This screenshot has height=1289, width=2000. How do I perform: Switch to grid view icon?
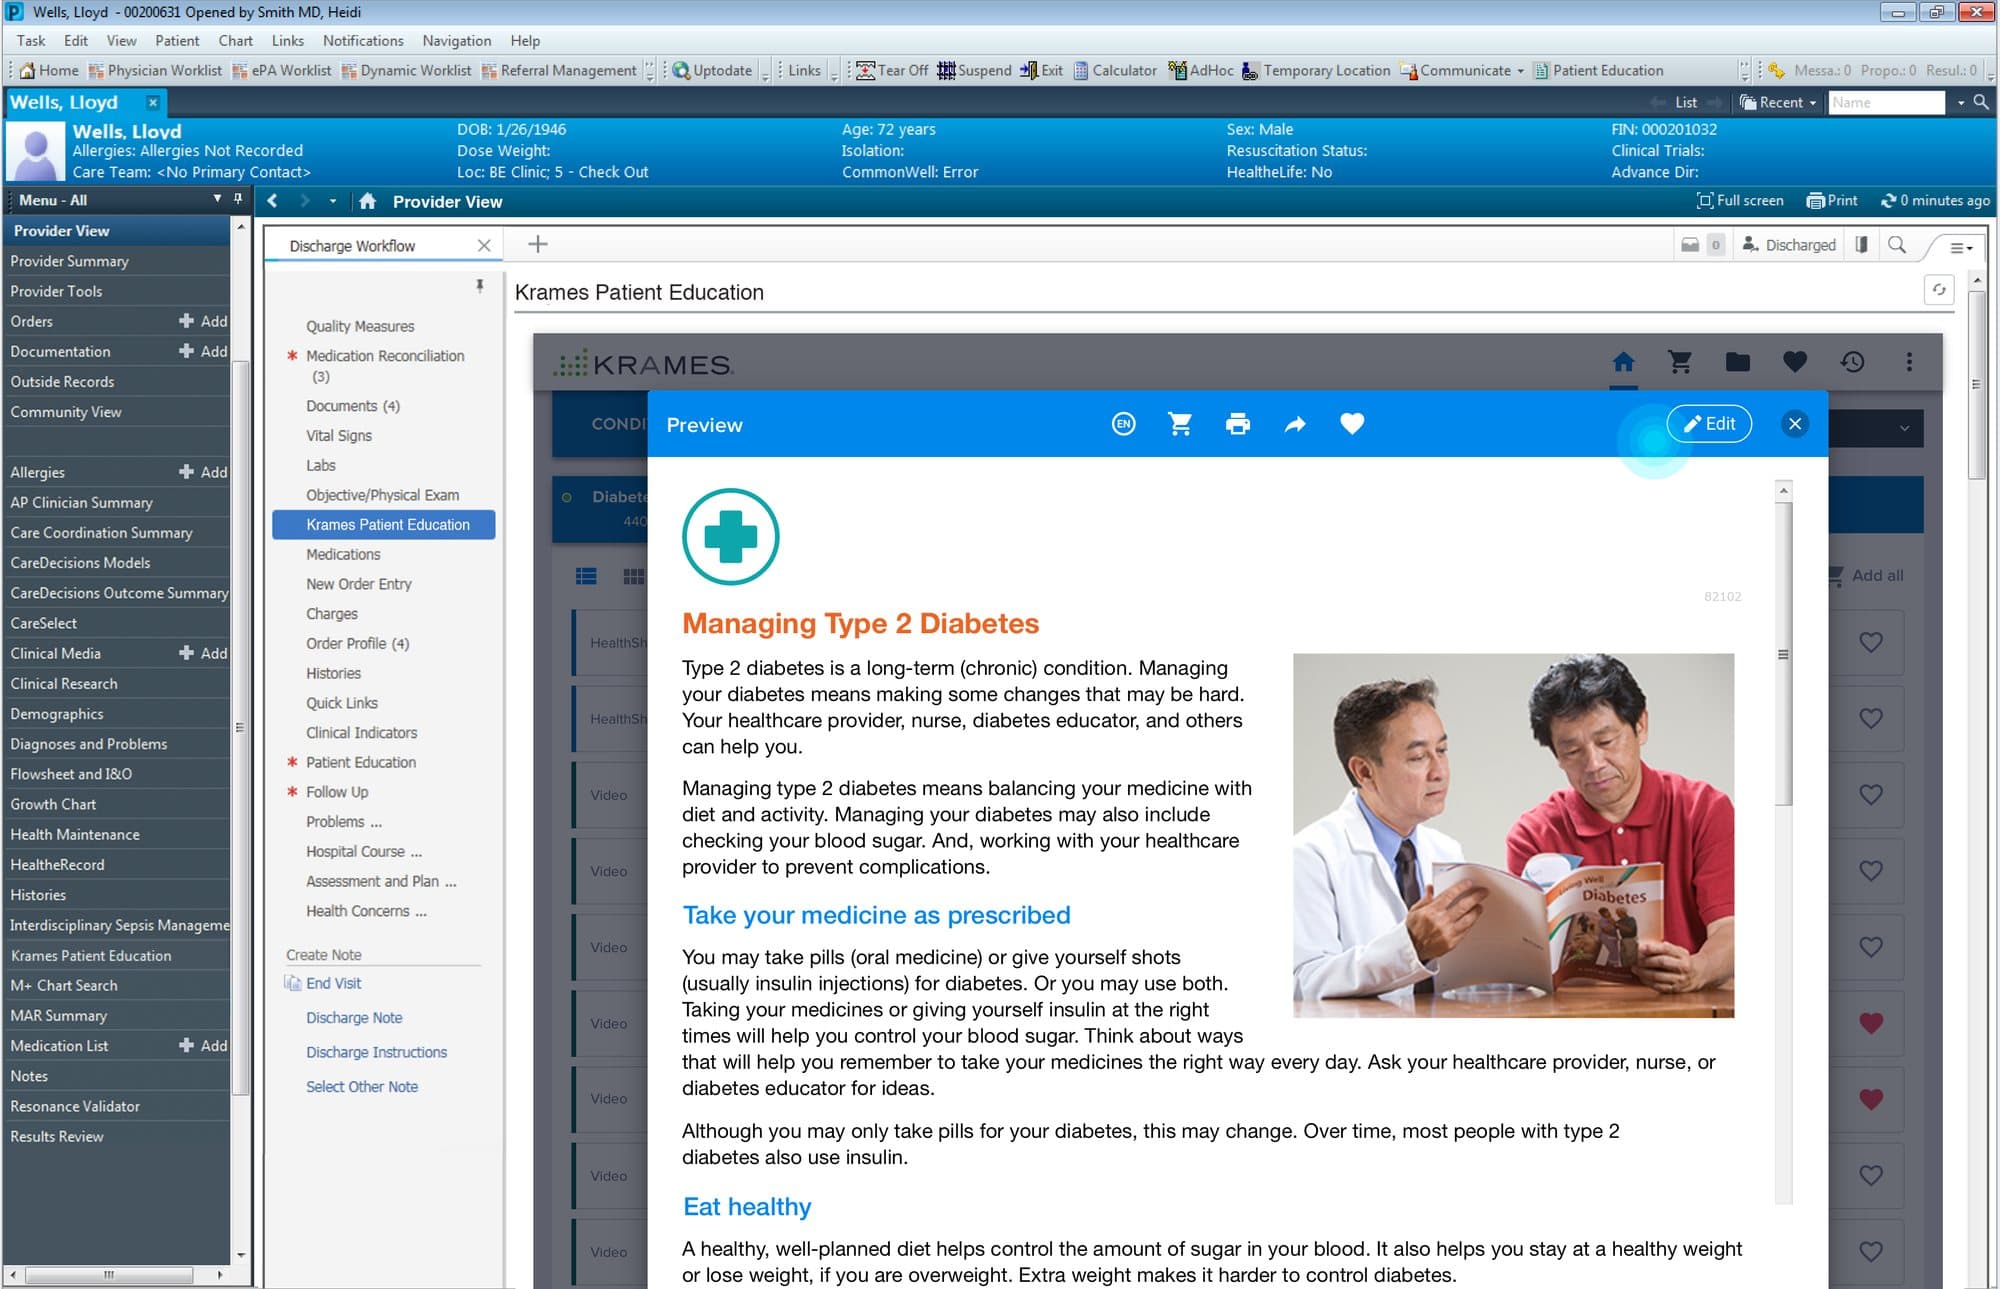click(x=633, y=576)
